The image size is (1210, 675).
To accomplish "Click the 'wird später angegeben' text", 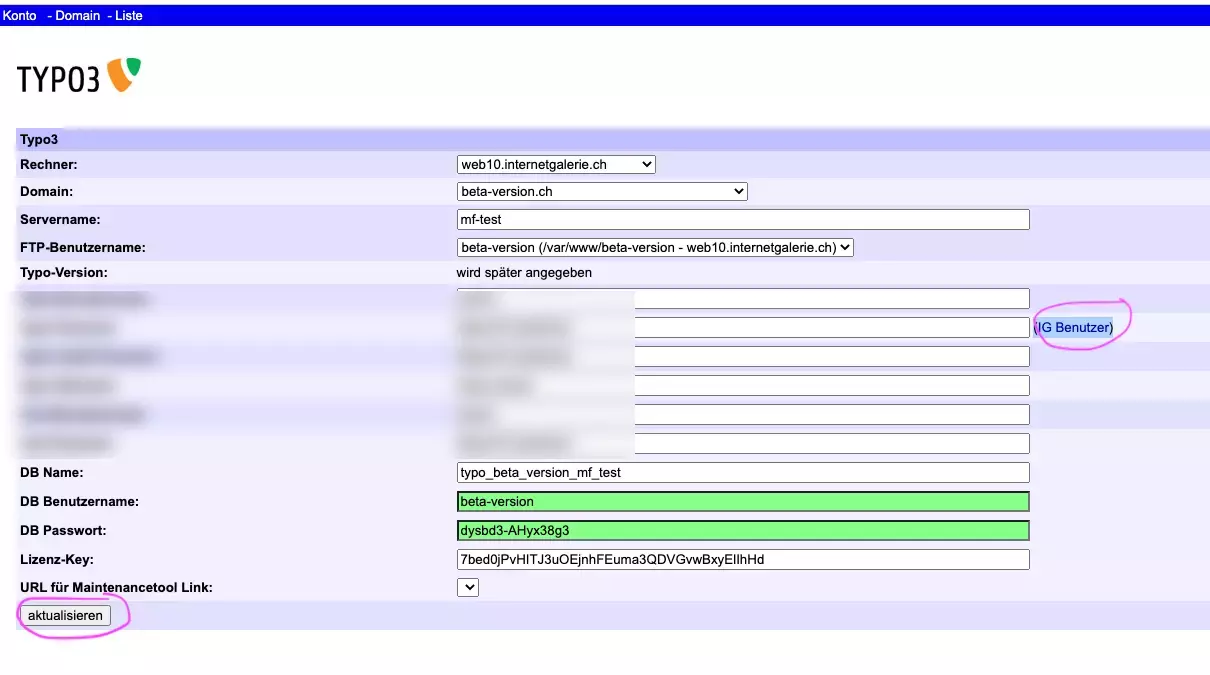I will click(526, 273).
